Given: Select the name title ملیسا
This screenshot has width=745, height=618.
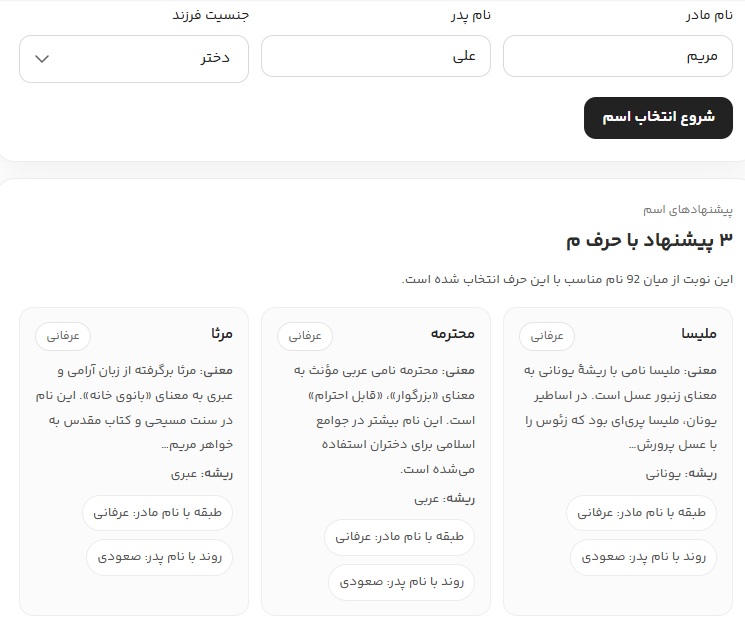Looking at the screenshot, I should (698, 333).
